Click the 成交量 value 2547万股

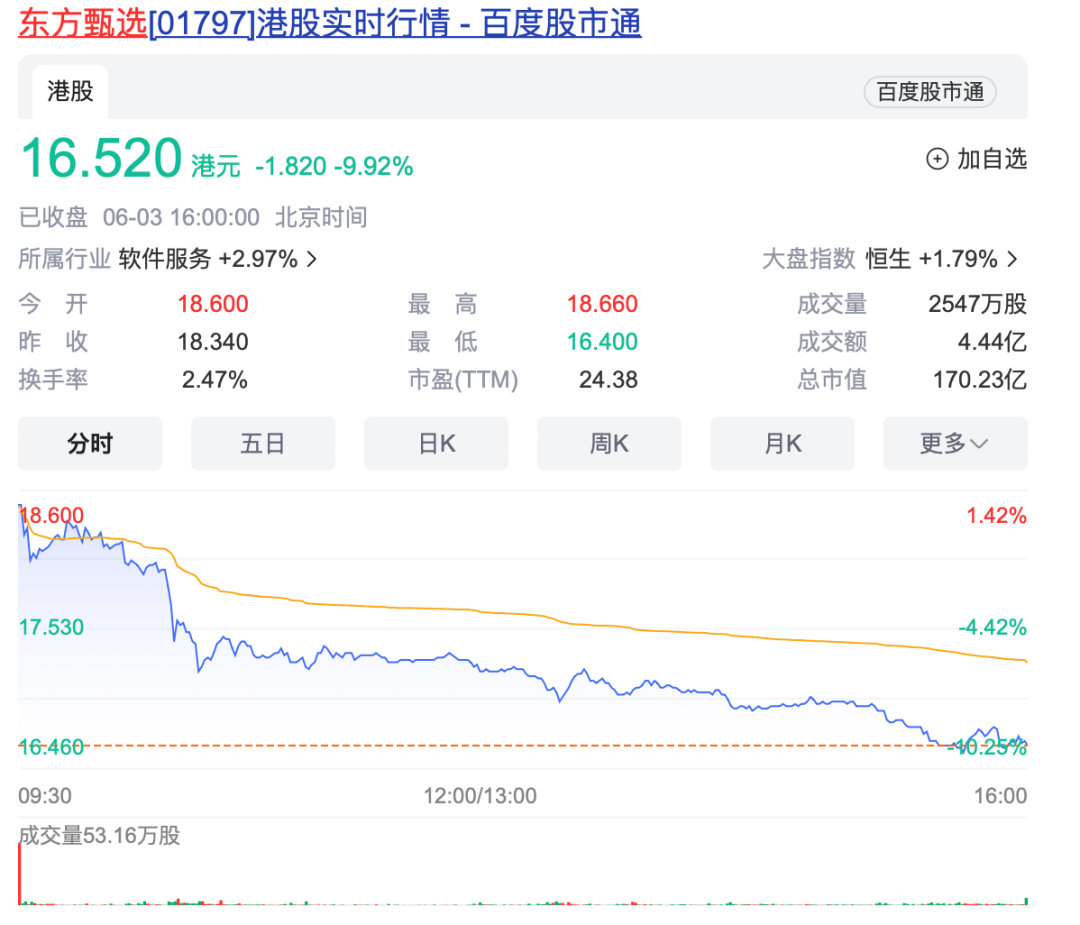pyautogui.click(x=977, y=304)
